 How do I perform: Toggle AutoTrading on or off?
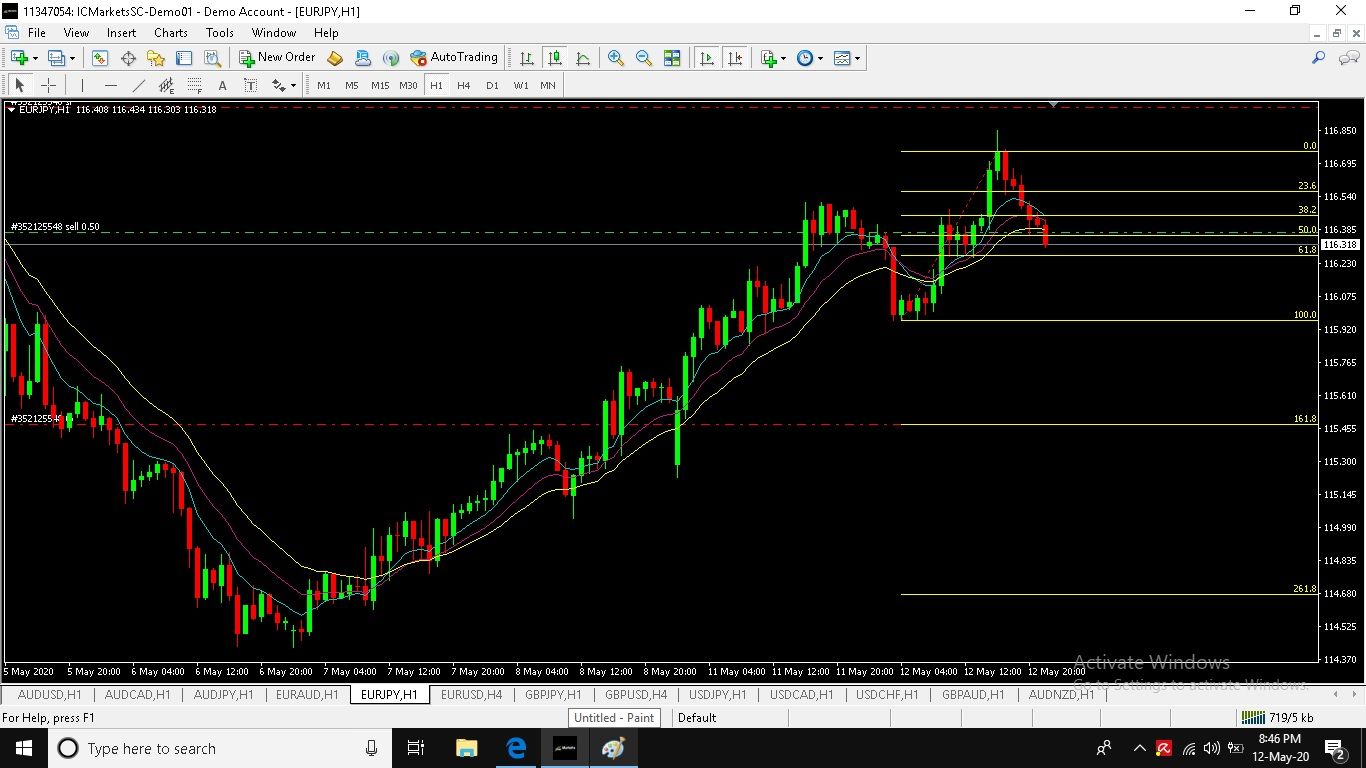(x=453, y=58)
